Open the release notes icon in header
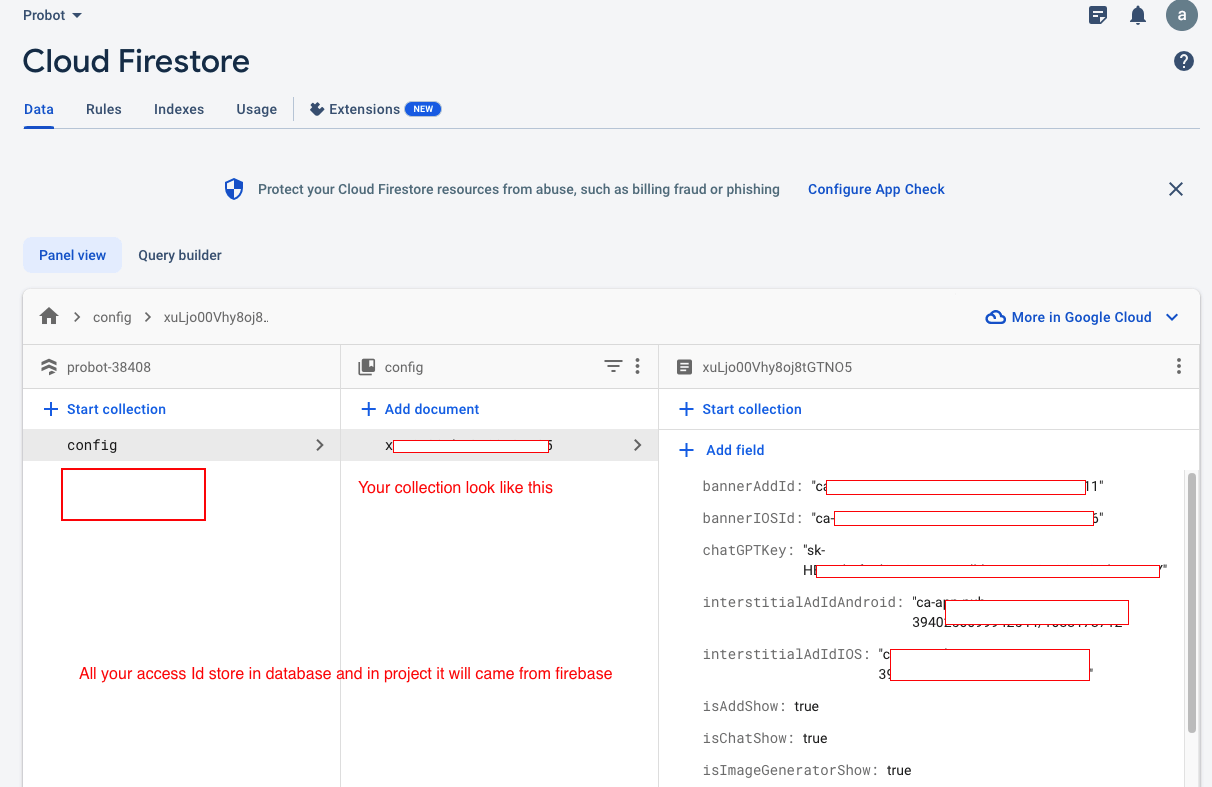 (1098, 15)
